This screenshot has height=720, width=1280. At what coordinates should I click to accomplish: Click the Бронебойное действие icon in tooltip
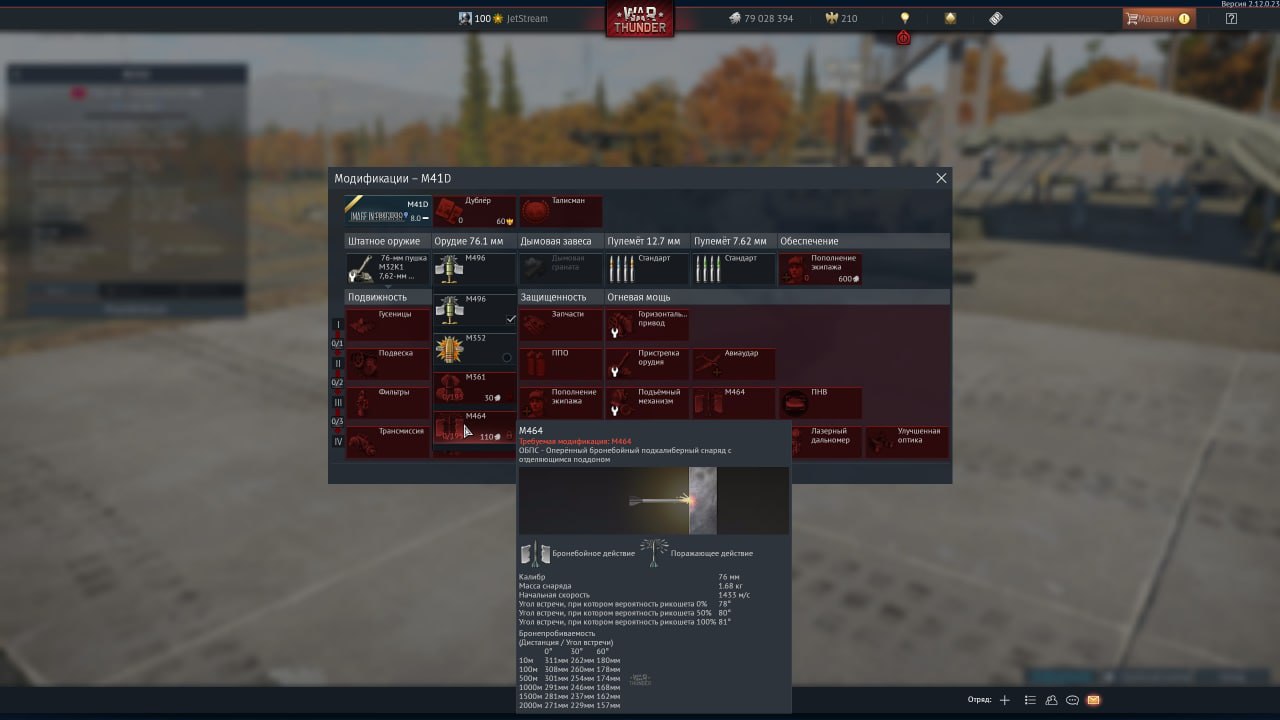(535, 553)
